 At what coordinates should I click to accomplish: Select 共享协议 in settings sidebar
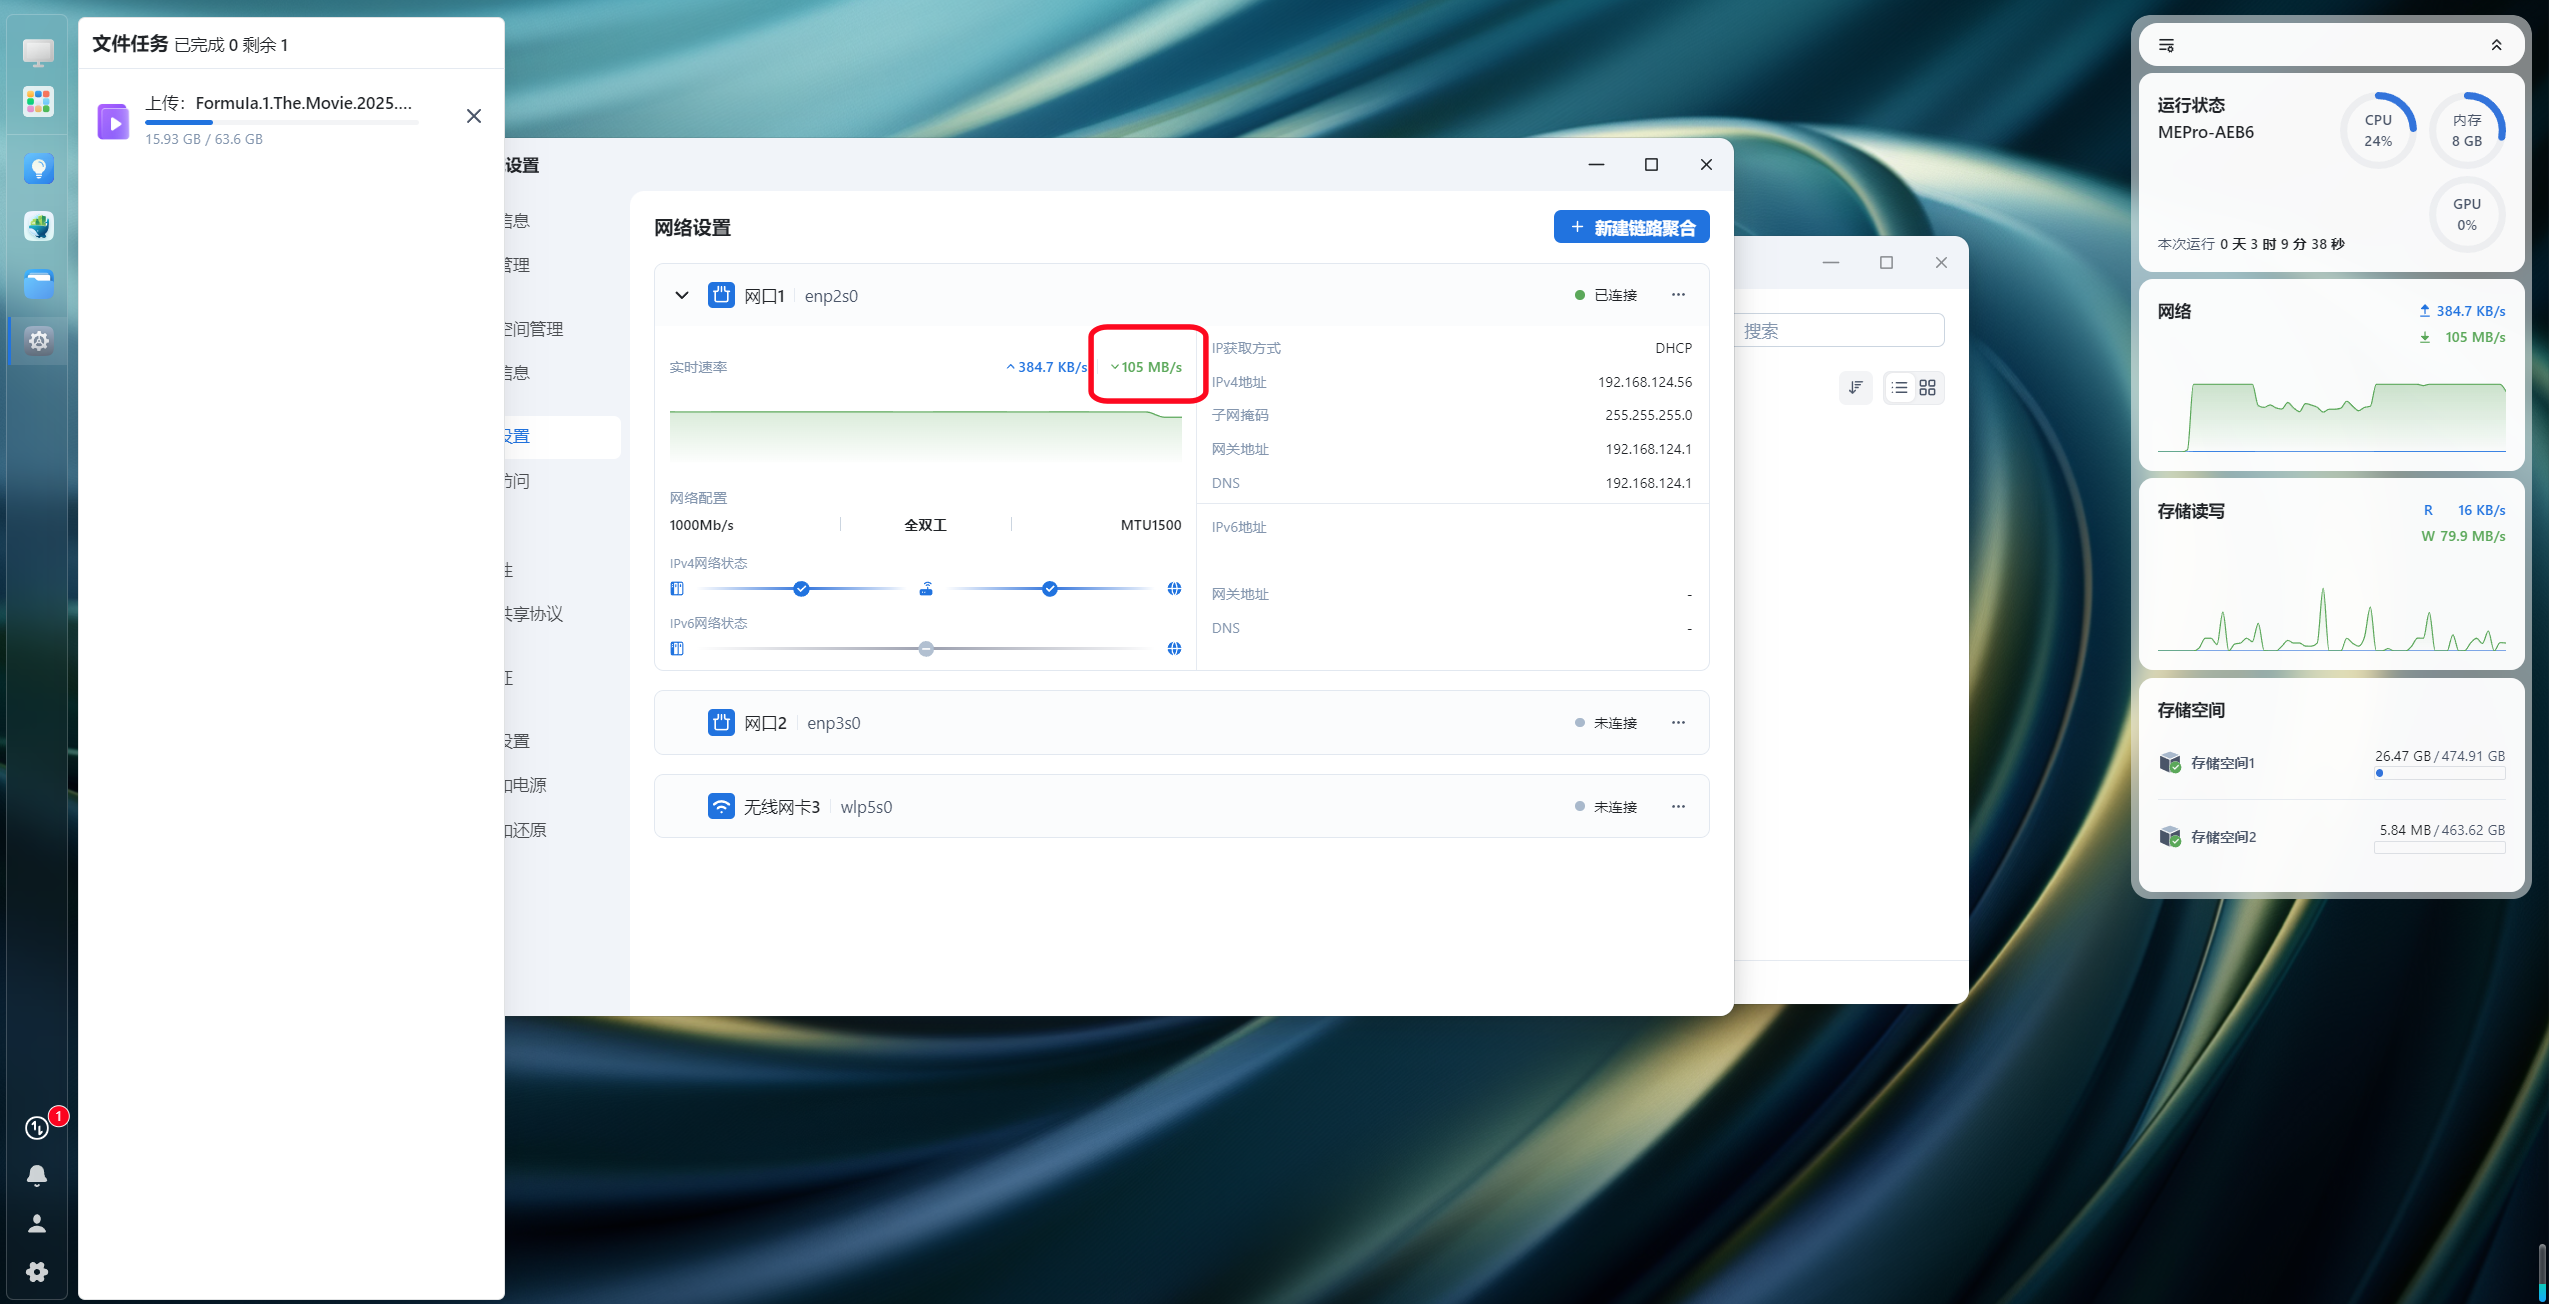[534, 613]
